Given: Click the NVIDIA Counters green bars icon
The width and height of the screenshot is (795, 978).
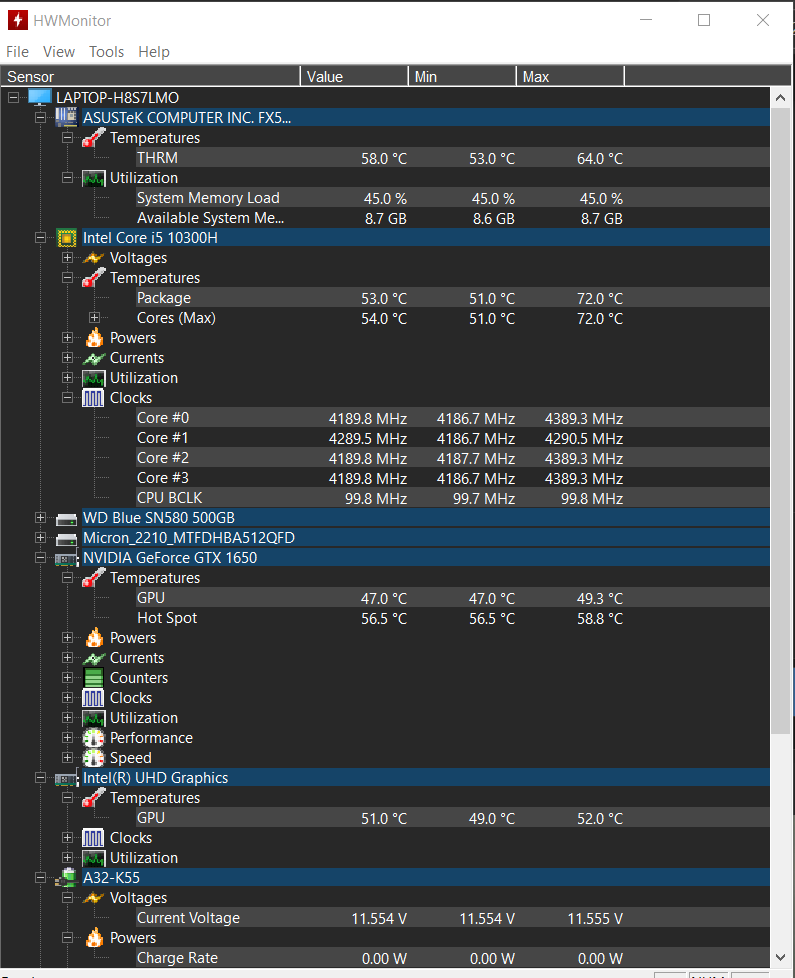Looking at the screenshot, I should coord(94,678).
